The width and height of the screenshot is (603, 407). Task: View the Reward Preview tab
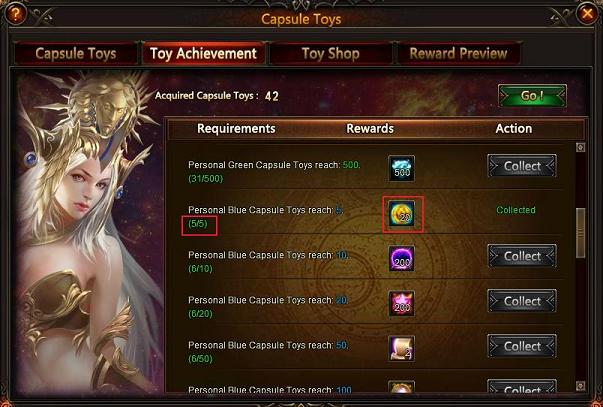tap(458, 53)
